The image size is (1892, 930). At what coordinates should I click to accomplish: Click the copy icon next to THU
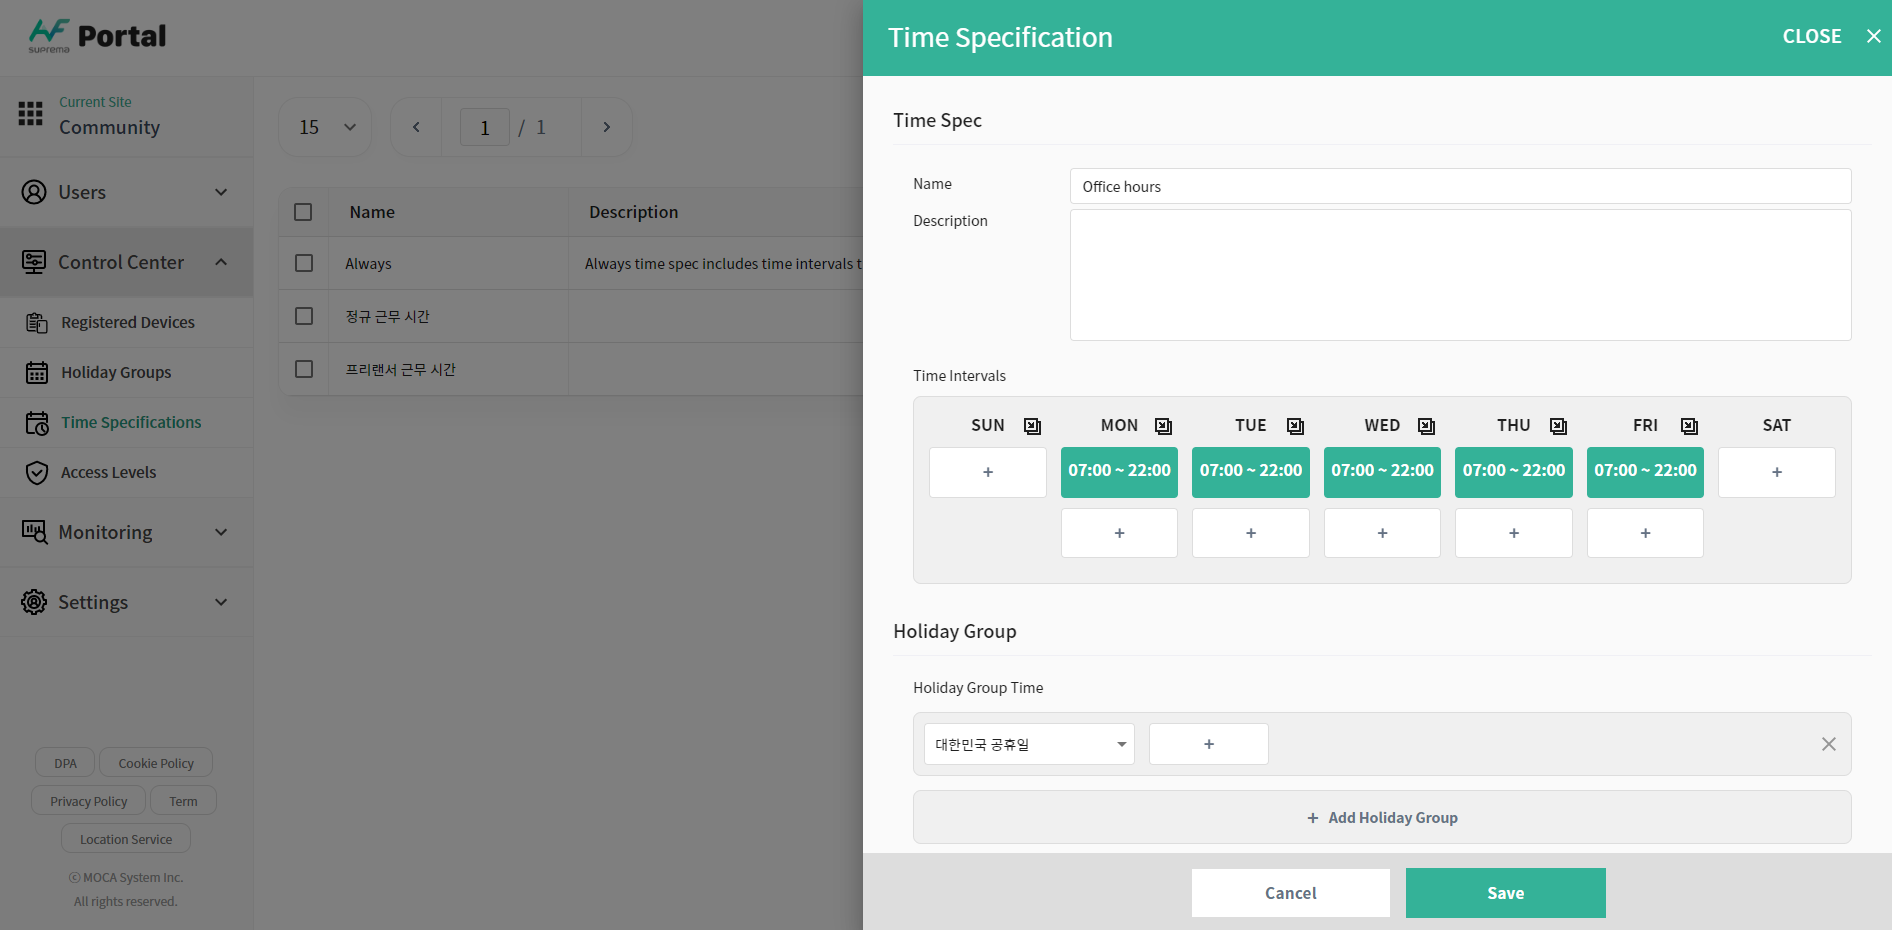(x=1558, y=426)
